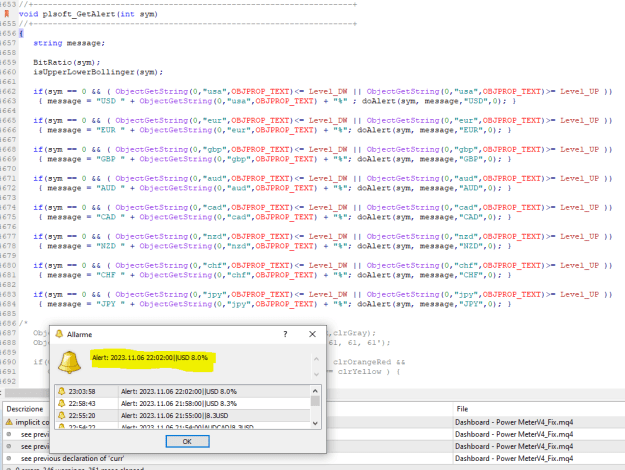The width and height of the screenshot is (625, 470).
Task: Click the help question mark in Allarme dialog
Action: pyautogui.click(x=285, y=334)
